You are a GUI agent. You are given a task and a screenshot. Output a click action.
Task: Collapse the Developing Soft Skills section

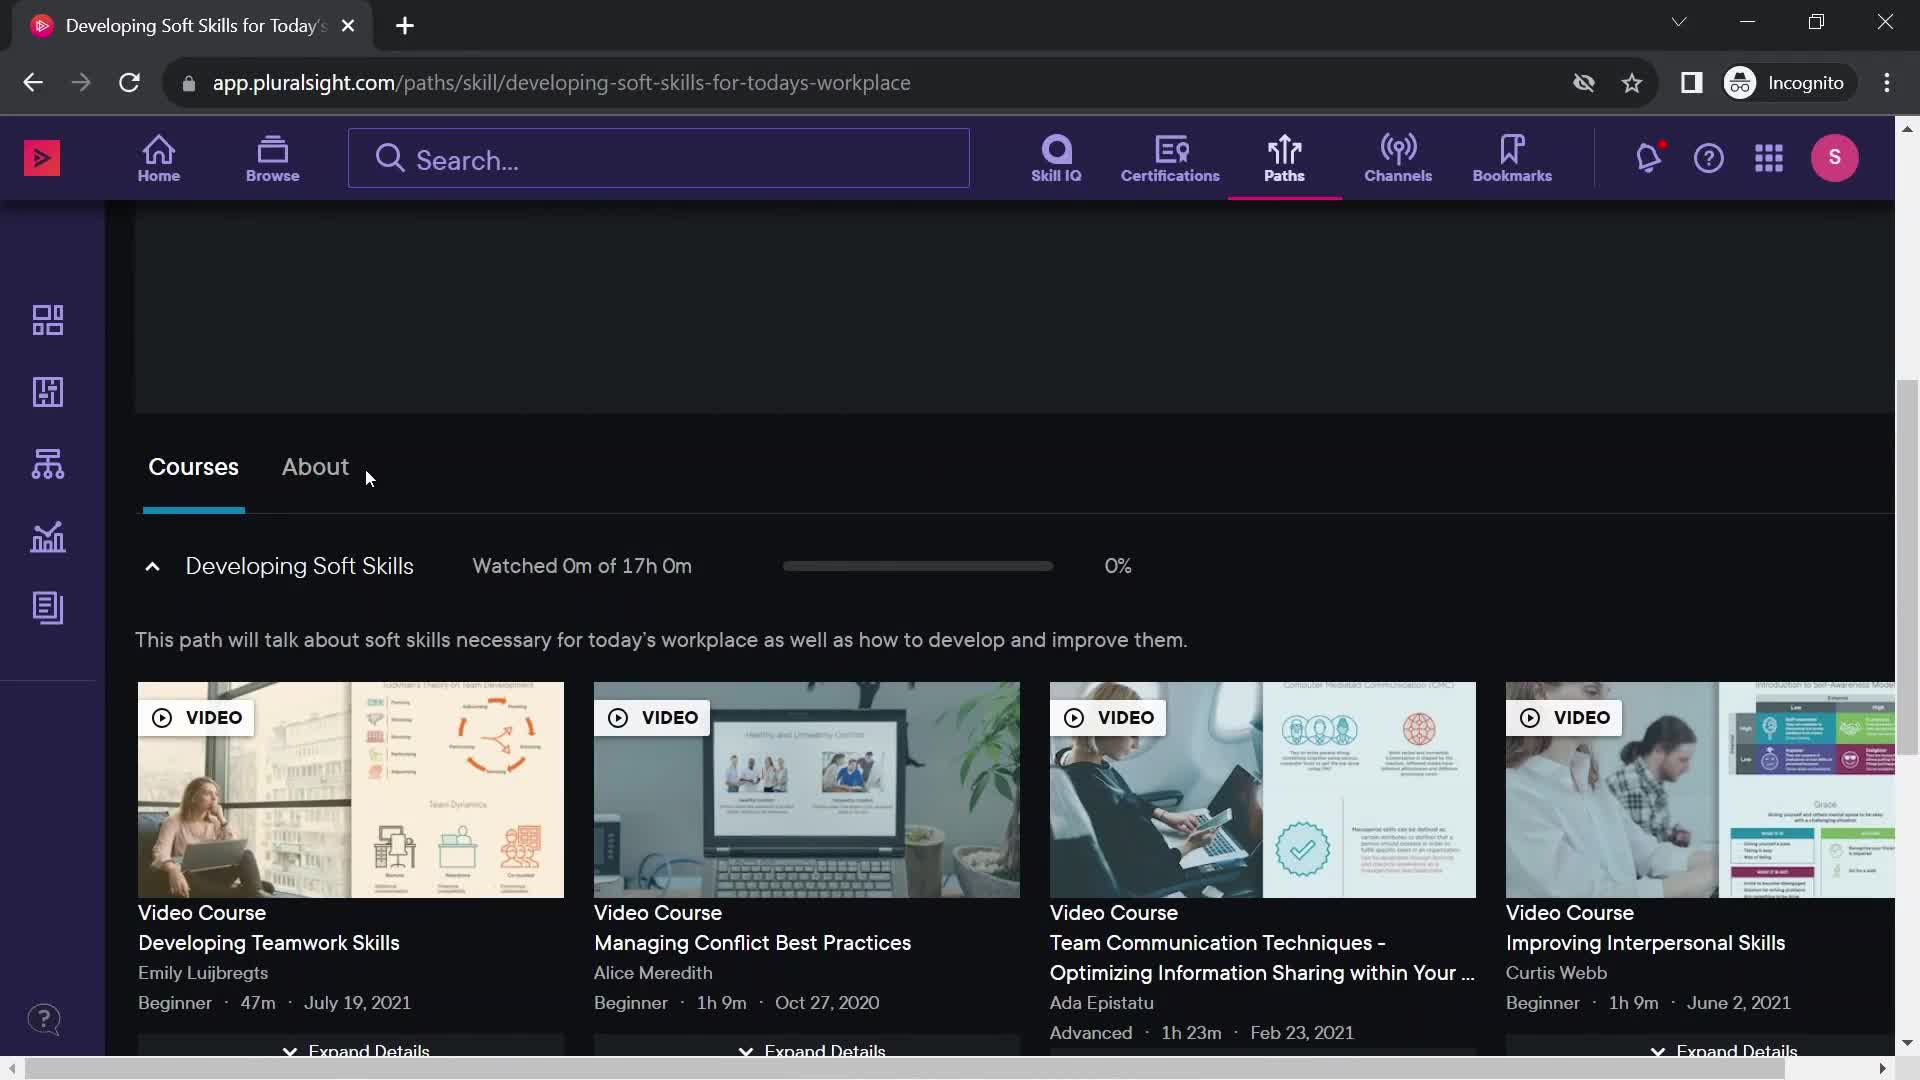coord(152,567)
